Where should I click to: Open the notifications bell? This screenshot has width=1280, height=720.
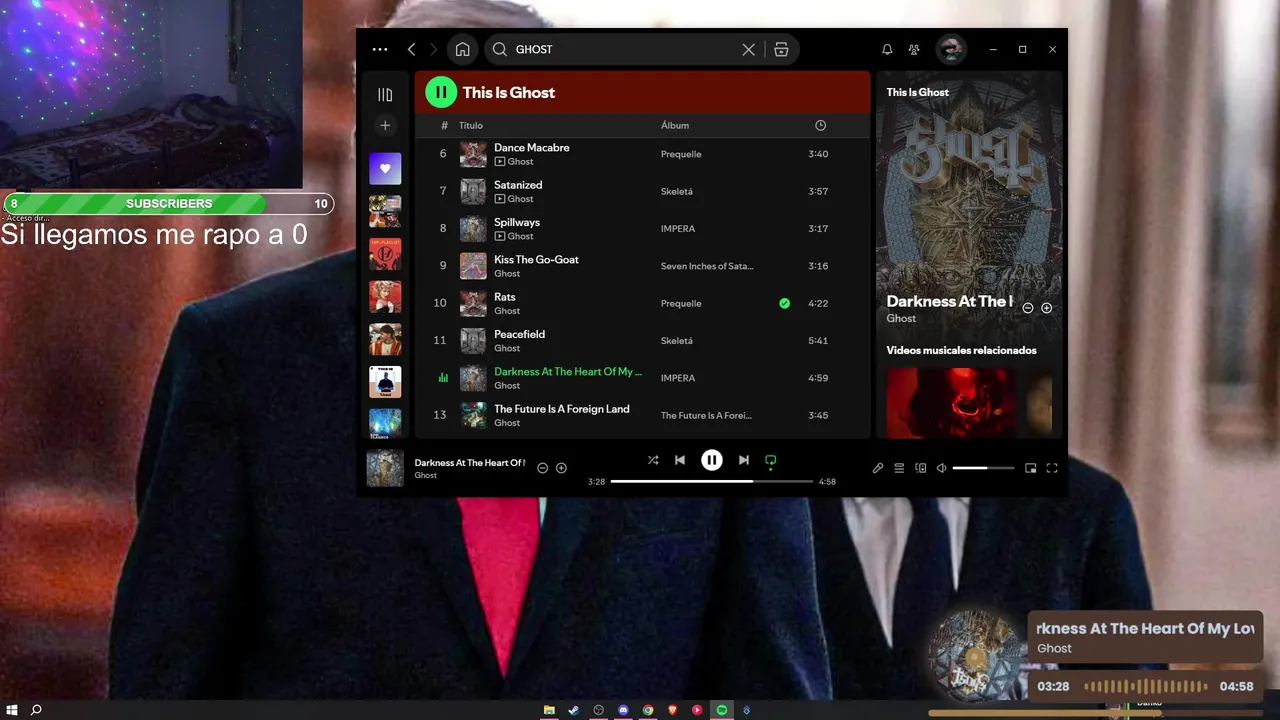tap(887, 49)
